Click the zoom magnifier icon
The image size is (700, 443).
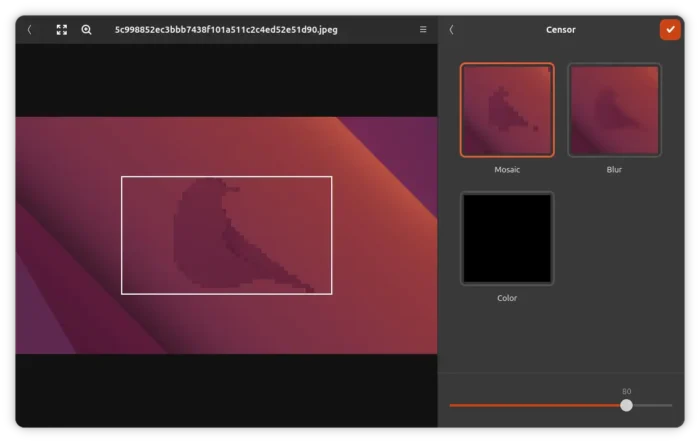click(87, 30)
